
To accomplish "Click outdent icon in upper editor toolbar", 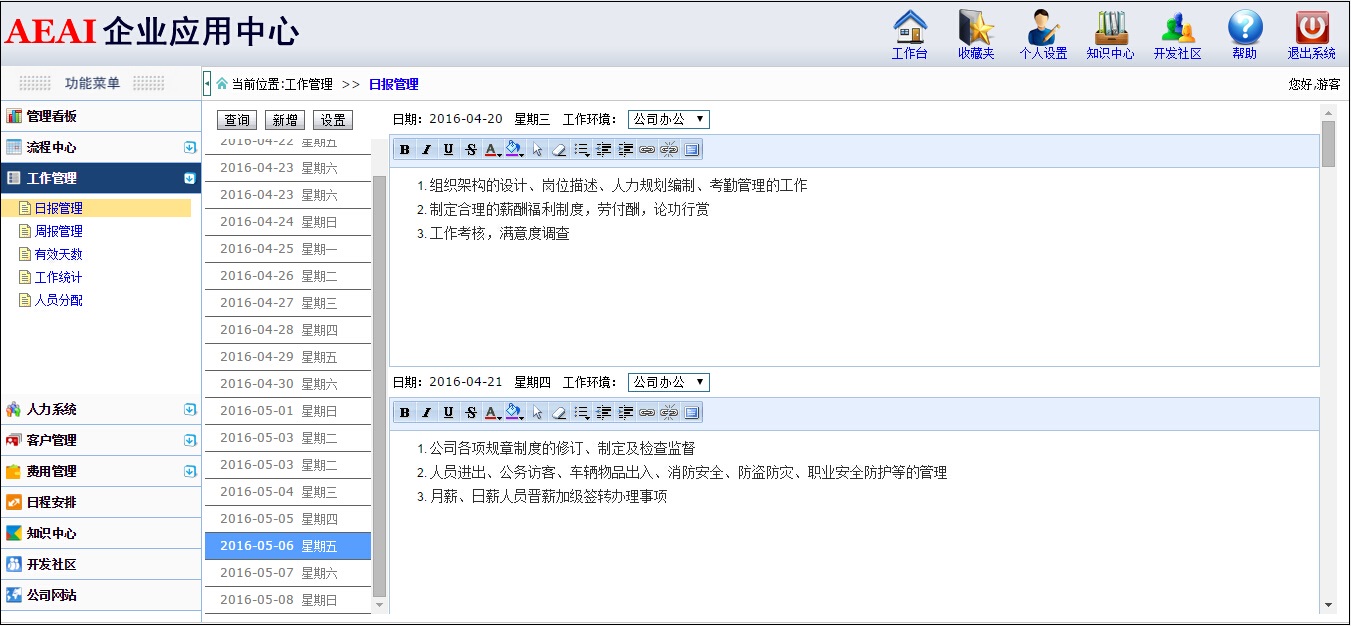I will click(604, 150).
